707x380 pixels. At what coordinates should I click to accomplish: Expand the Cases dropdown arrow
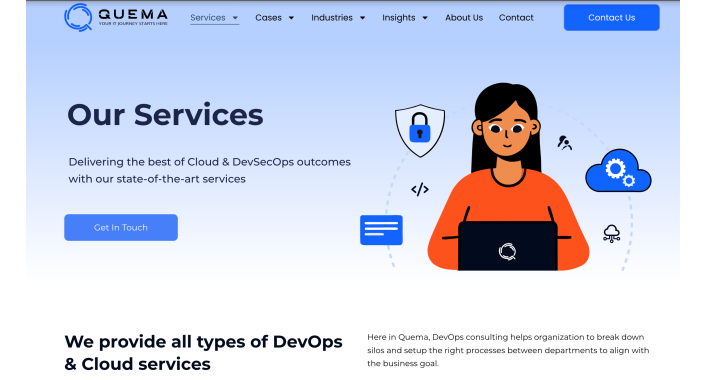click(291, 18)
